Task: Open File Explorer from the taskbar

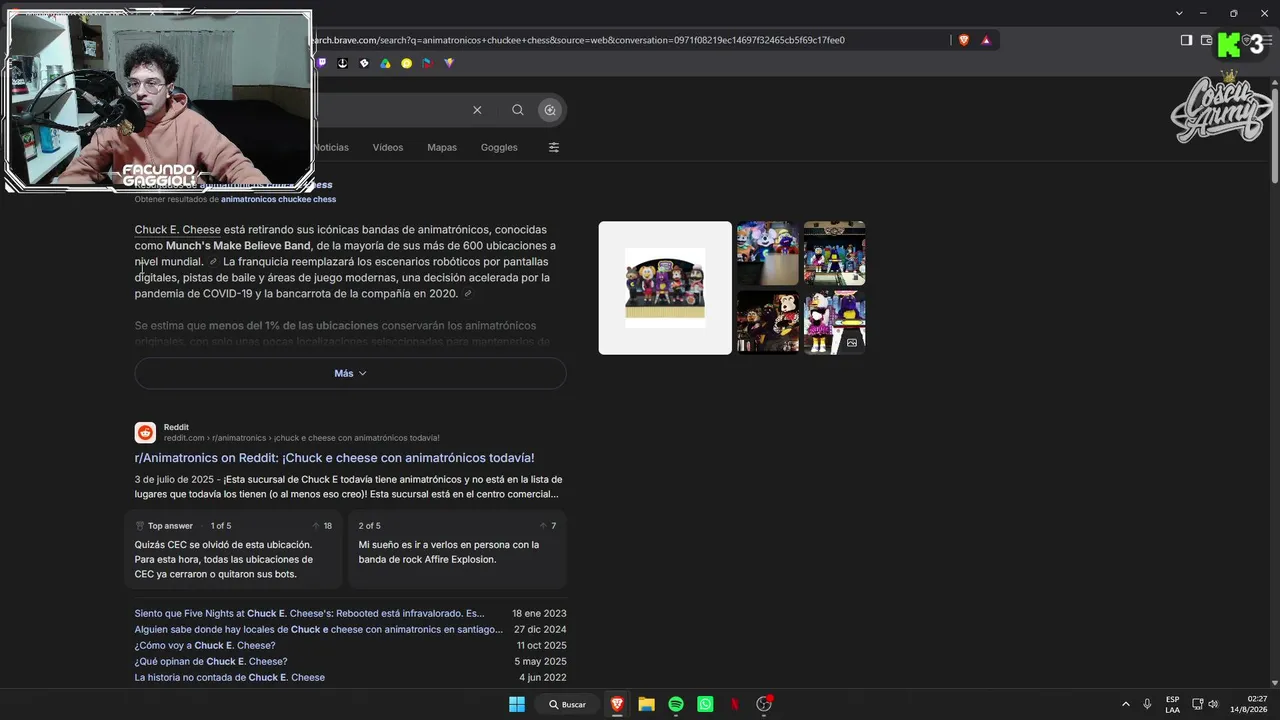Action: click(x=646, y=704)
